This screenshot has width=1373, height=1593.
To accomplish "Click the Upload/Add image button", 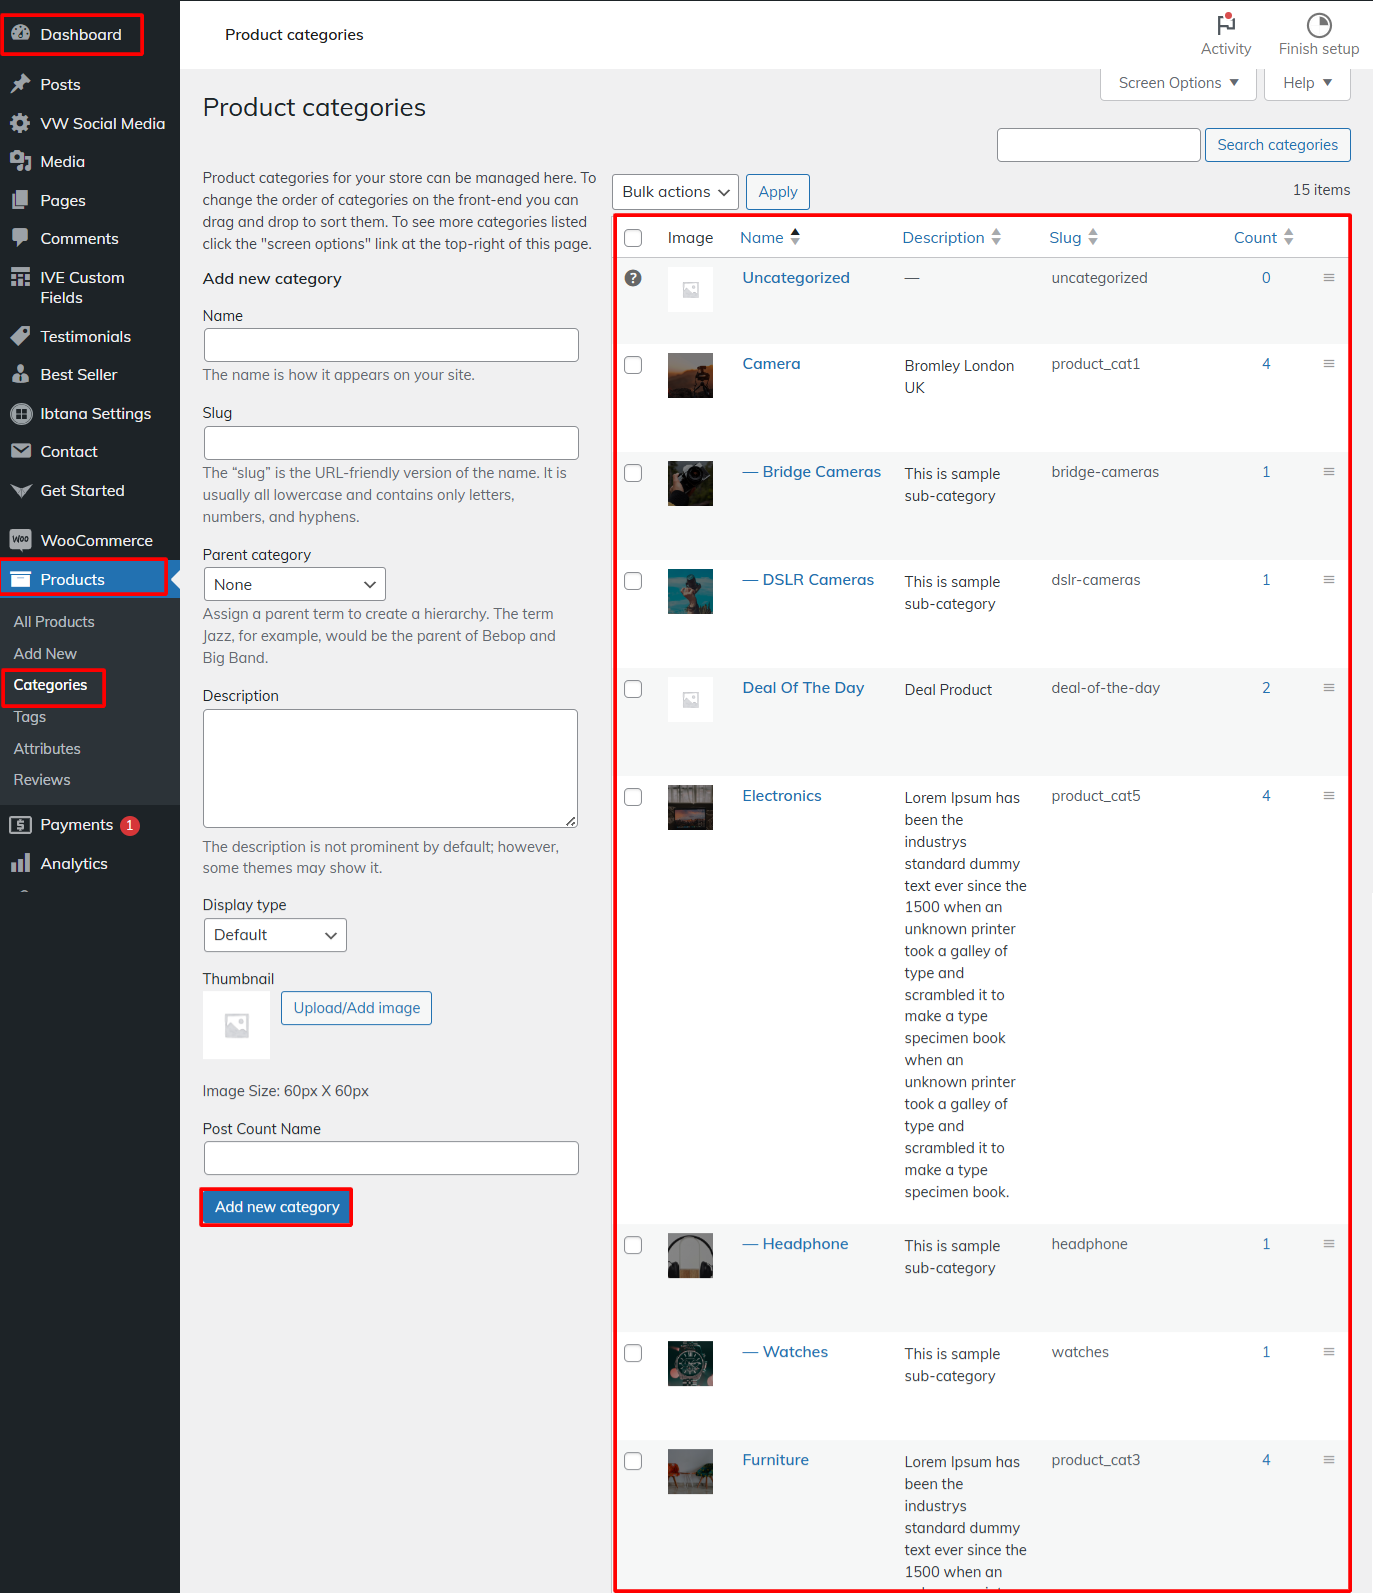I will (x=356, y=1008).
